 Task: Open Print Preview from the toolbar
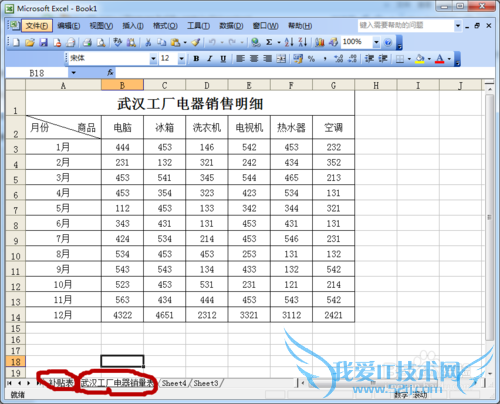pos(101,42)
